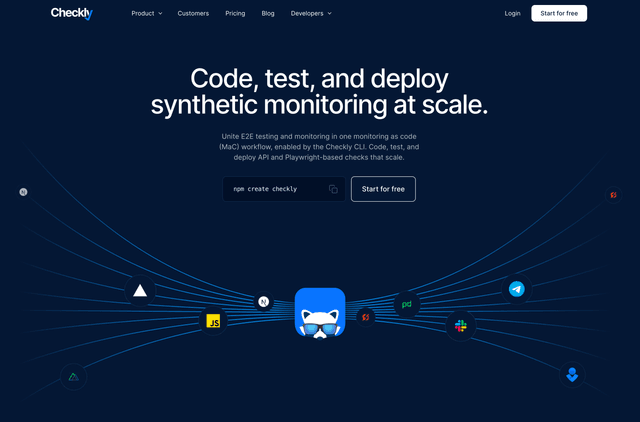
Task: Open the Blog page
Action: (268, 13)
